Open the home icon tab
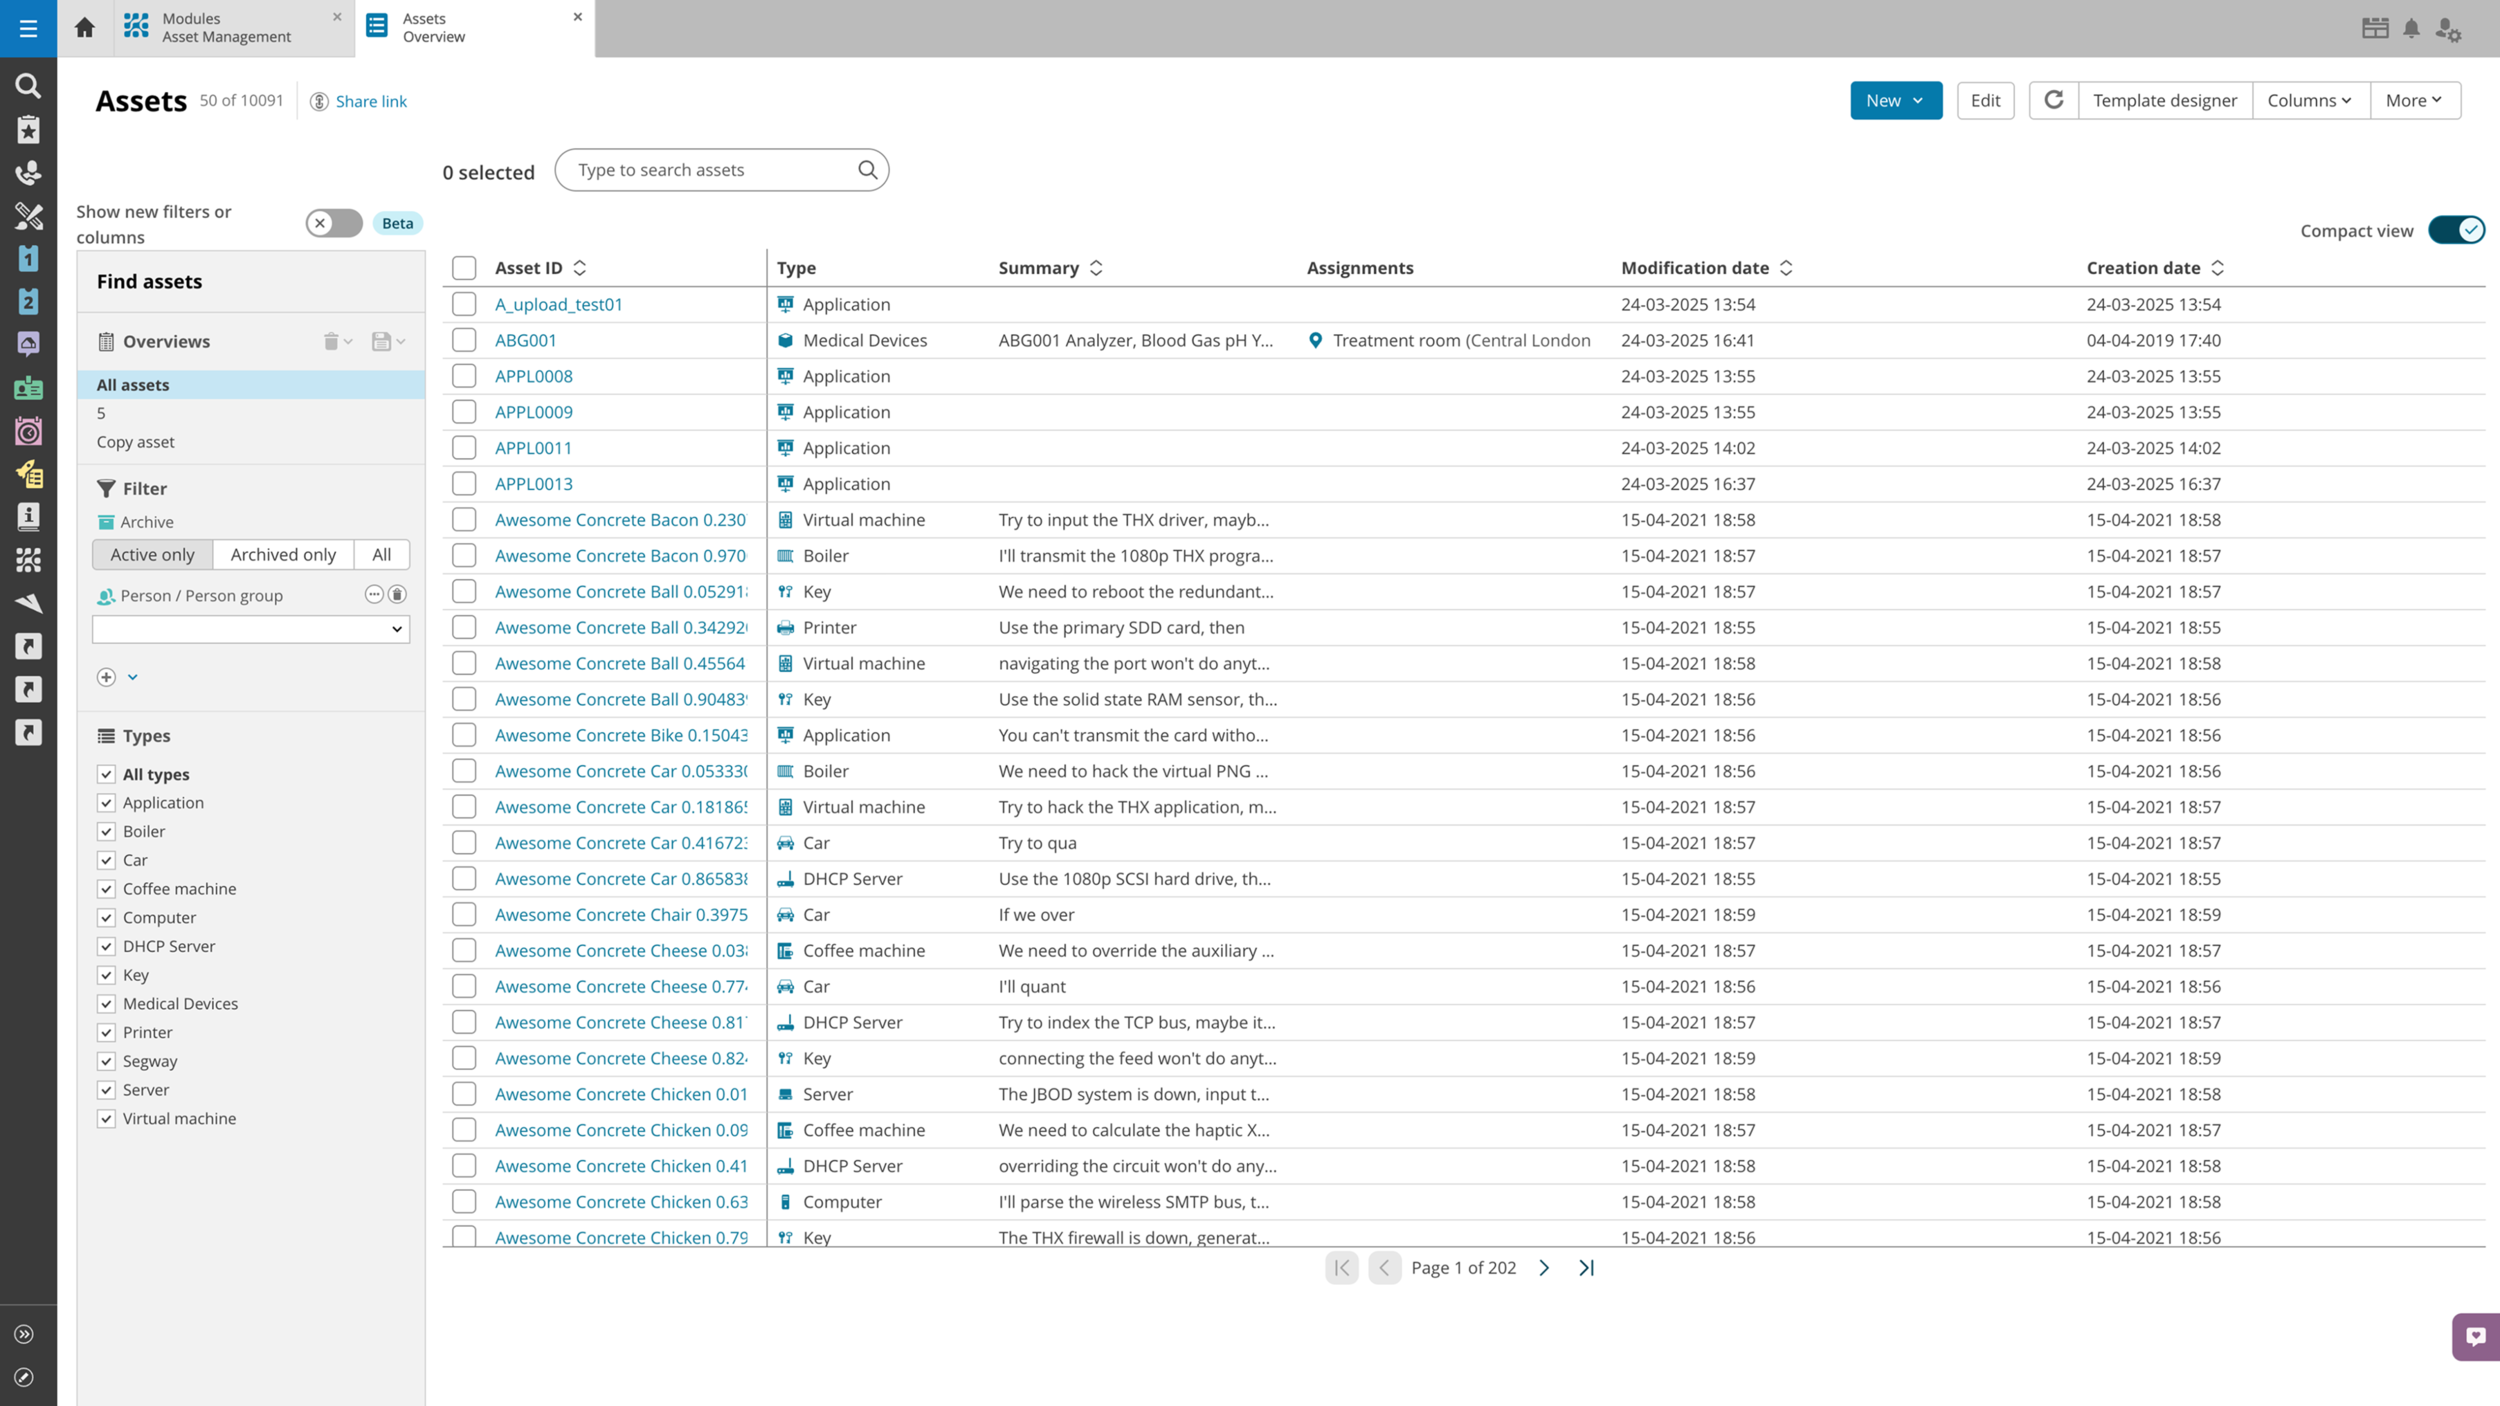Image resolution: width=2500 pixels, height=1406 pixels. pos(85,28)
